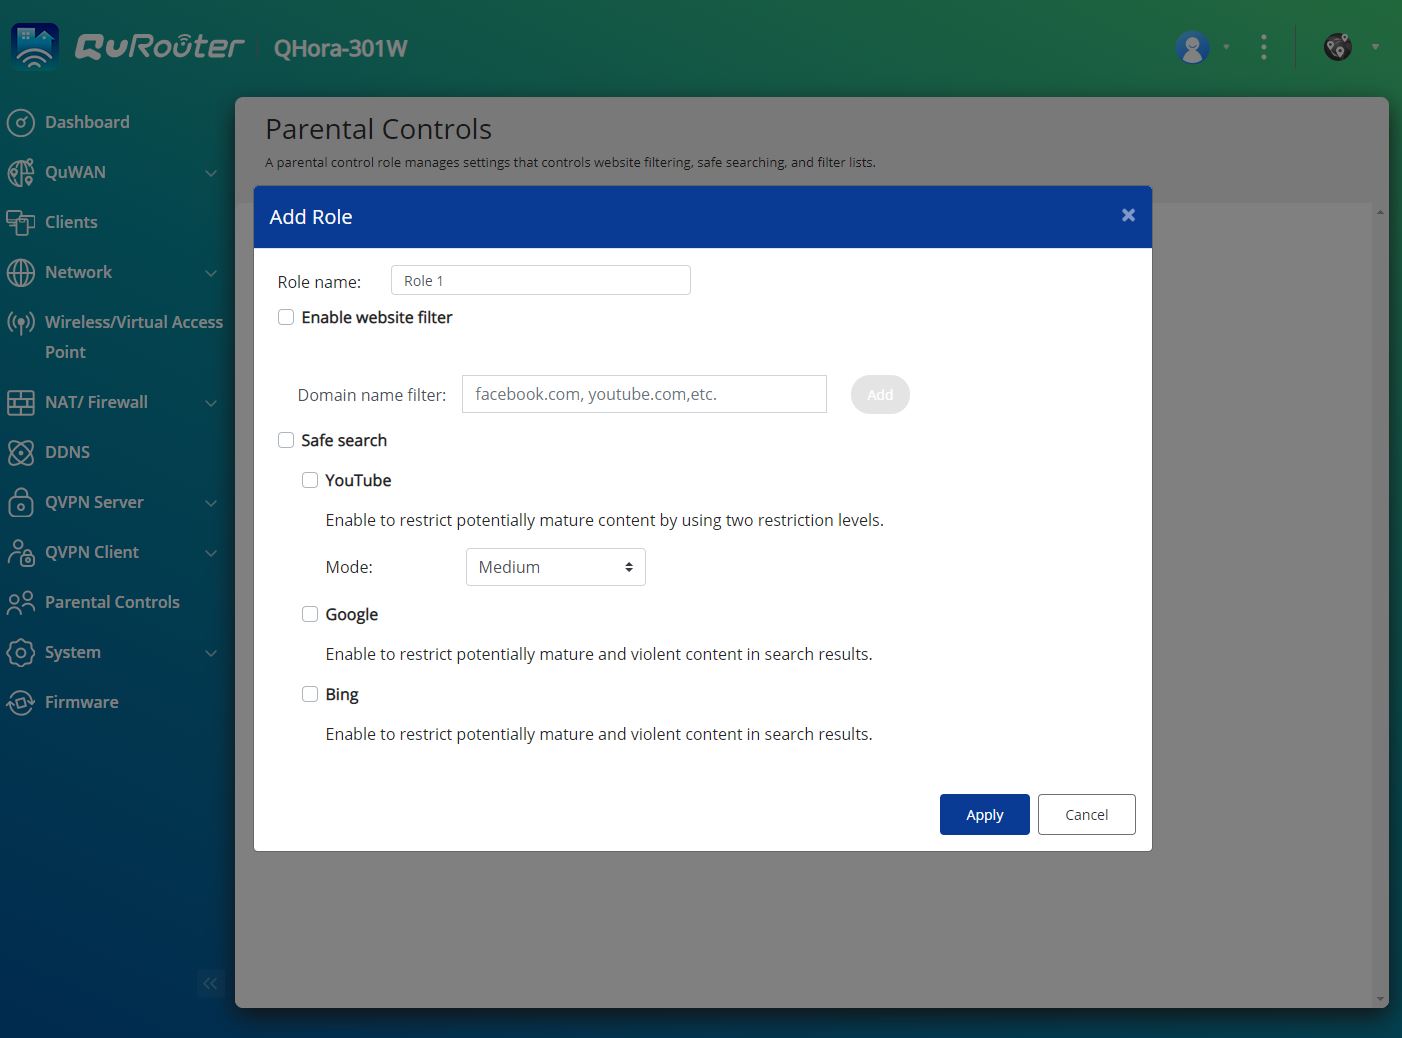This screenshot has width=1402, height=1038.
Task: Open the Mode dropdown set to Medium
Action: [x=556, y=567]
